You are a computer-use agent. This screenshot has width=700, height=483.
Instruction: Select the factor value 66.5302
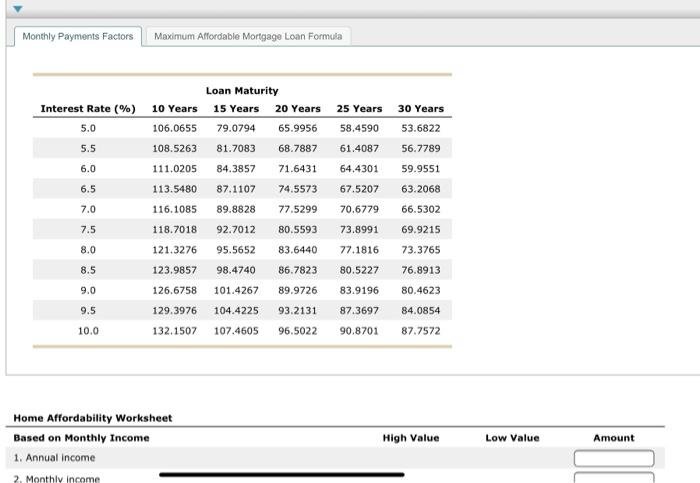[421, 209]
